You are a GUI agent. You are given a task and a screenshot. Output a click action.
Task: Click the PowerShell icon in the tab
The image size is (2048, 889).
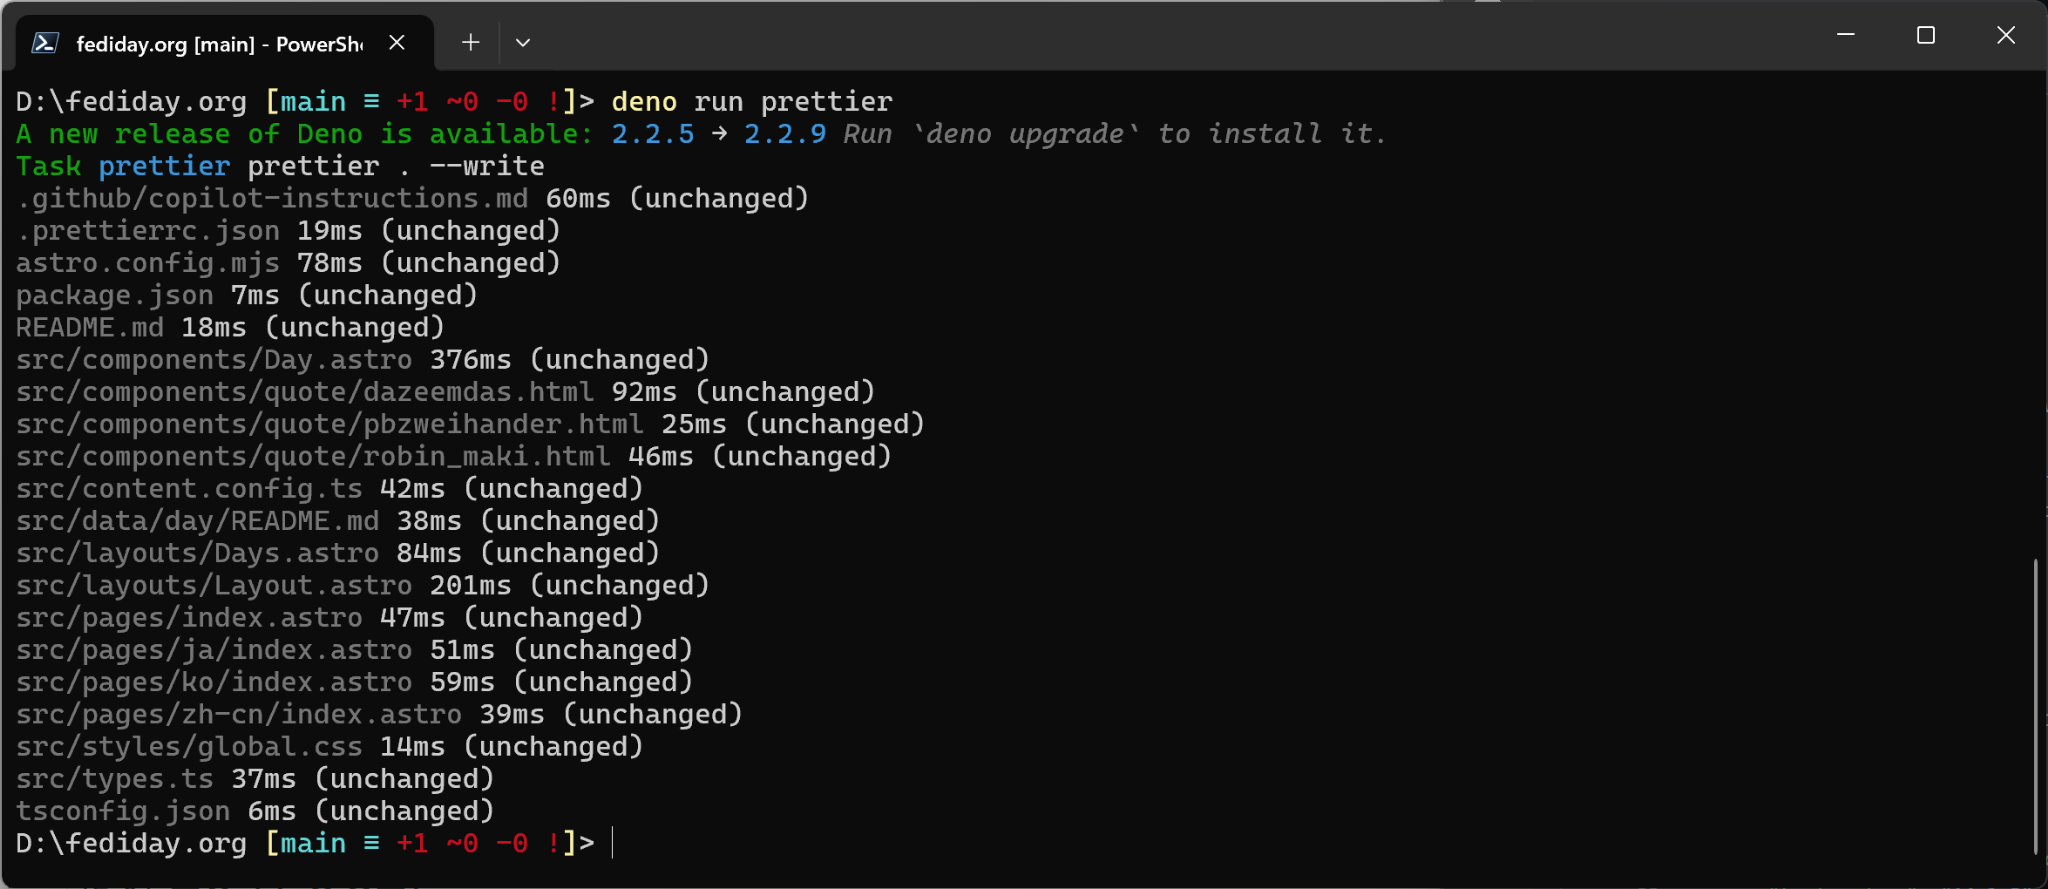click(x=44, y=43)
